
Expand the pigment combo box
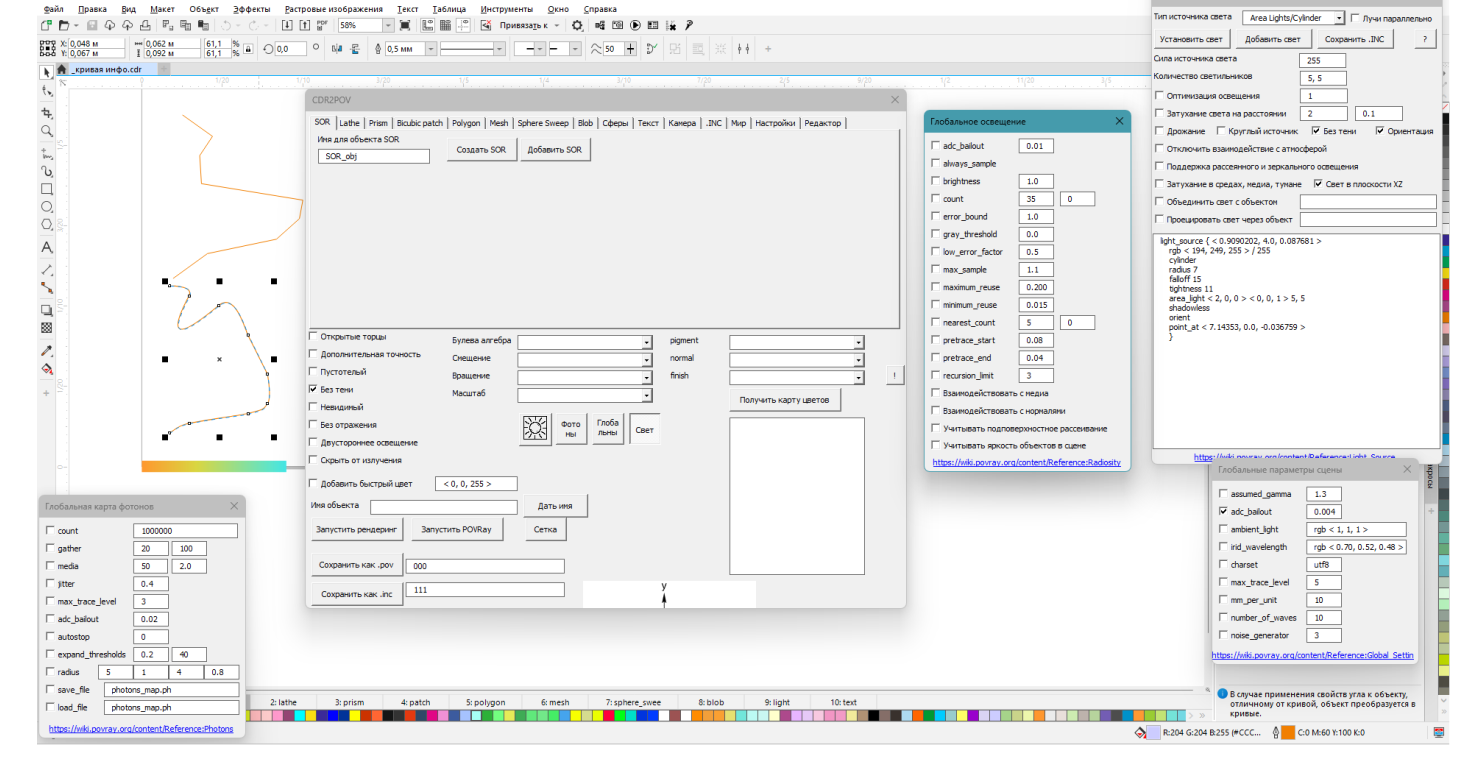pyautogui.click(x=858, y=342)
